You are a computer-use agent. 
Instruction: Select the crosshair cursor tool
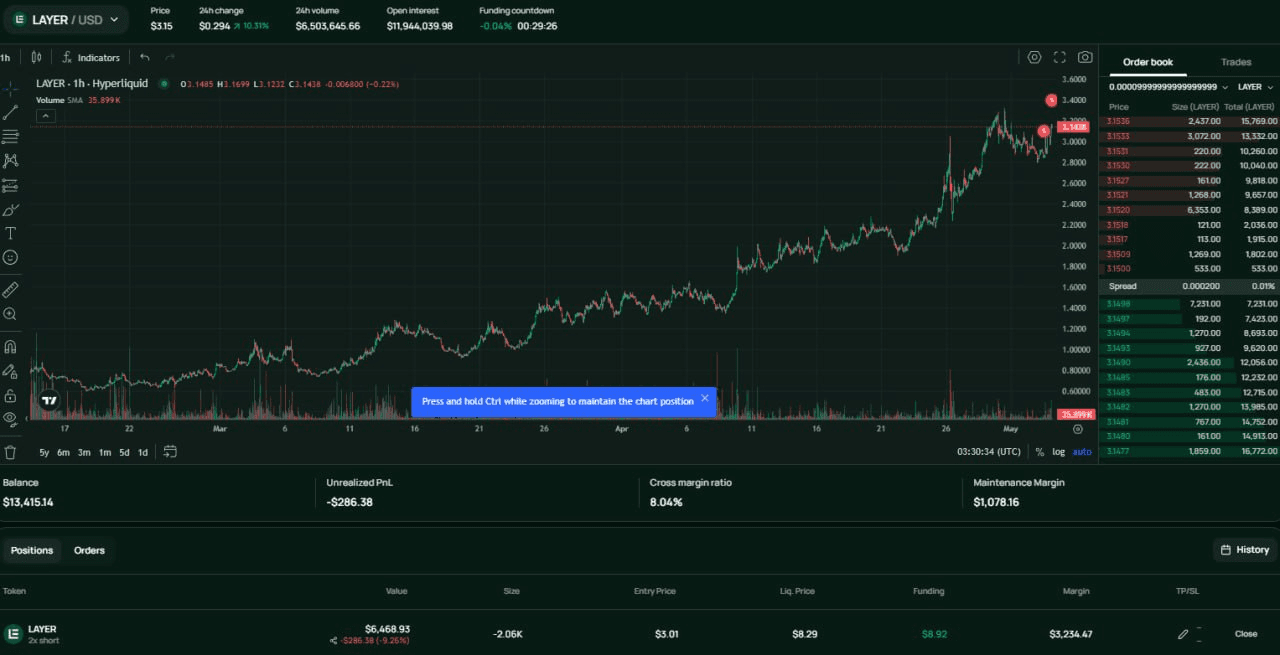[10, 88]
